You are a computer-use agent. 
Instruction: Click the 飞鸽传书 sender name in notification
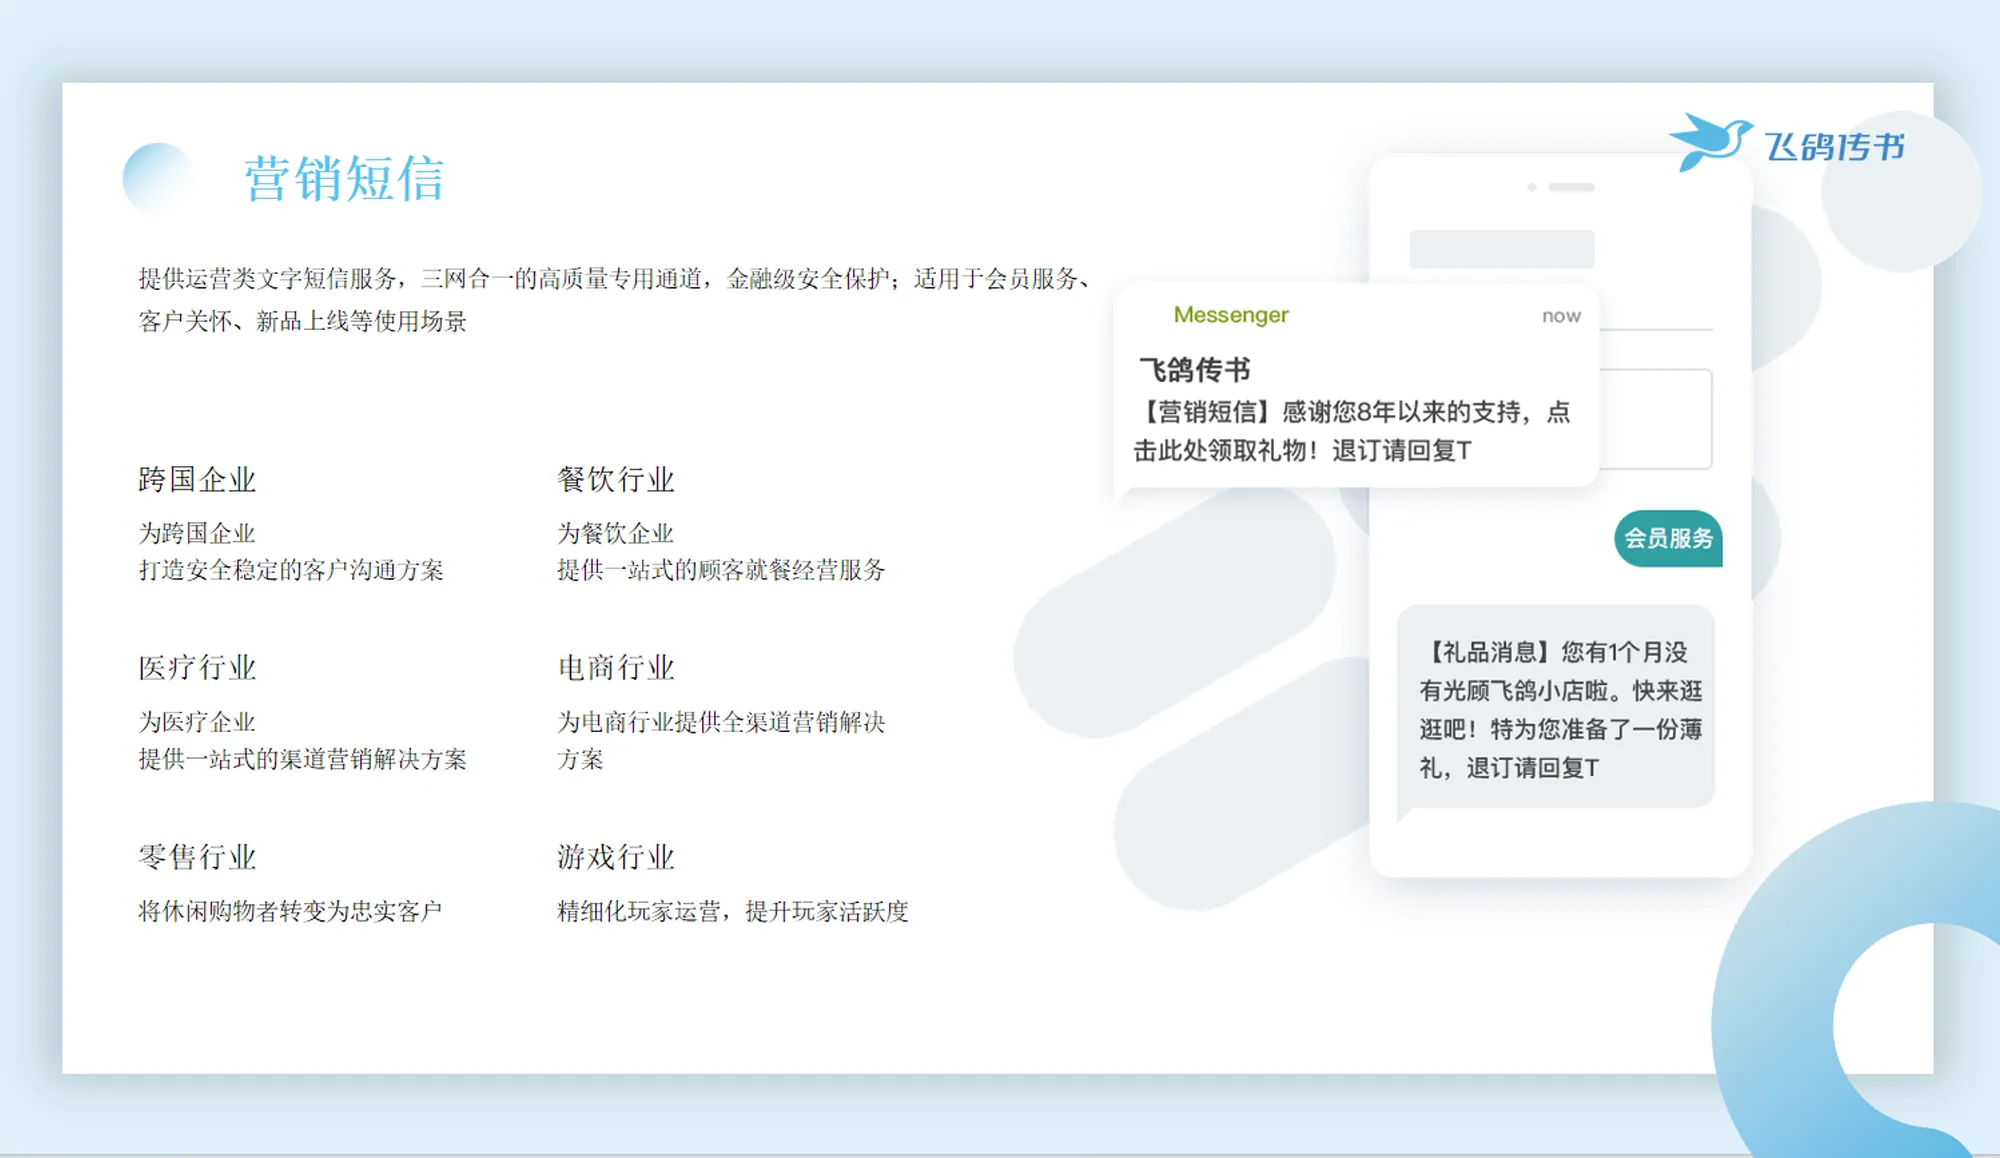pyautogui.click(x=1195, y=370)
